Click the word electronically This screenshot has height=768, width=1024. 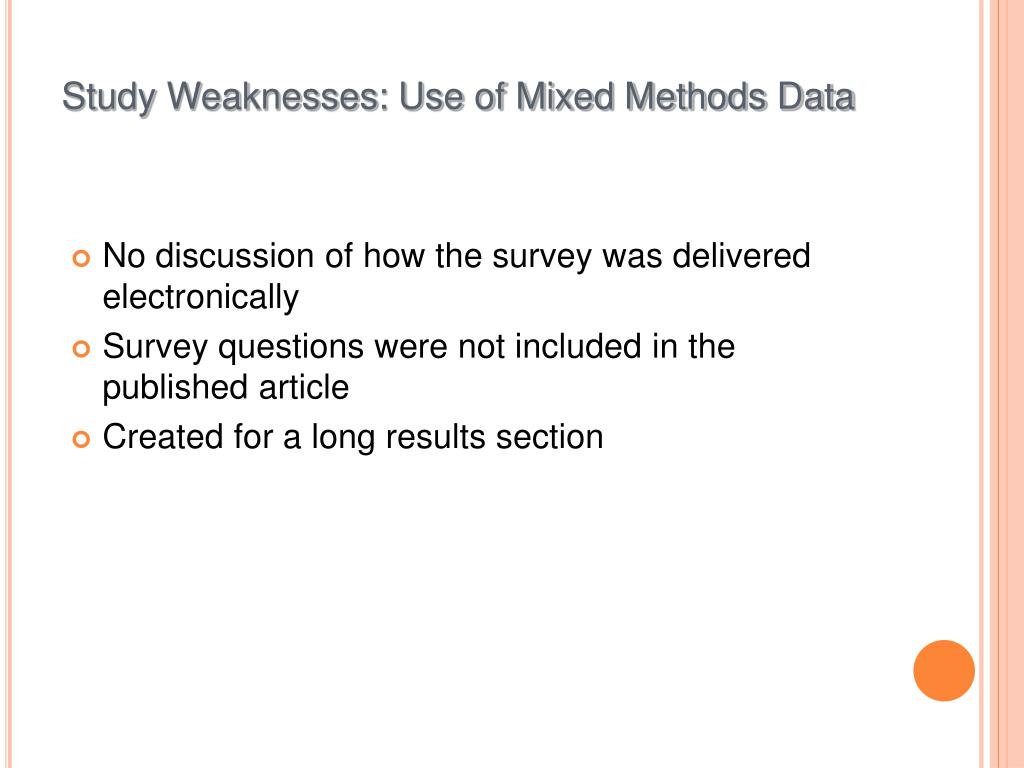pyautogui.click(x=200, y=297)
